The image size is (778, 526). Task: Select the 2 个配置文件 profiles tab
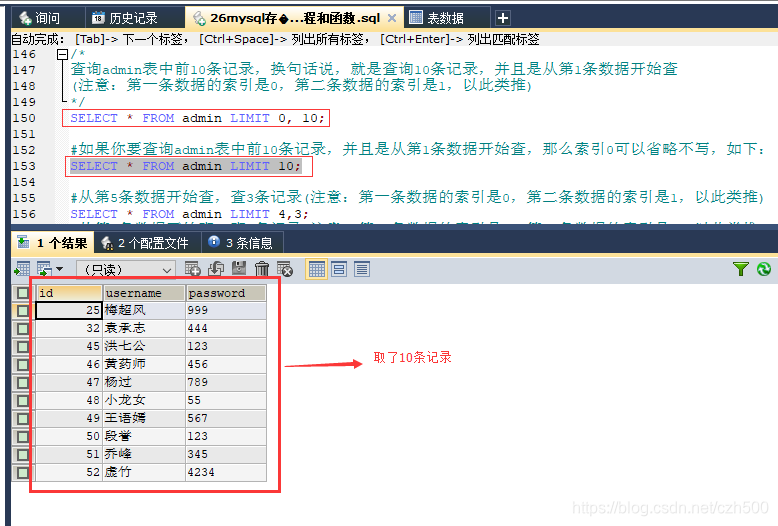[145, 243]
